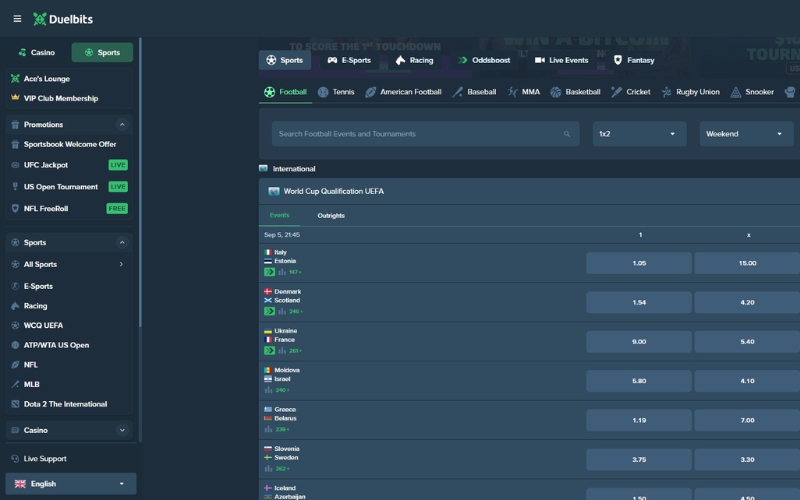Open US Open Tournament promotion
The width and height of the screenshot is (800, 500).
click(69, 187)
